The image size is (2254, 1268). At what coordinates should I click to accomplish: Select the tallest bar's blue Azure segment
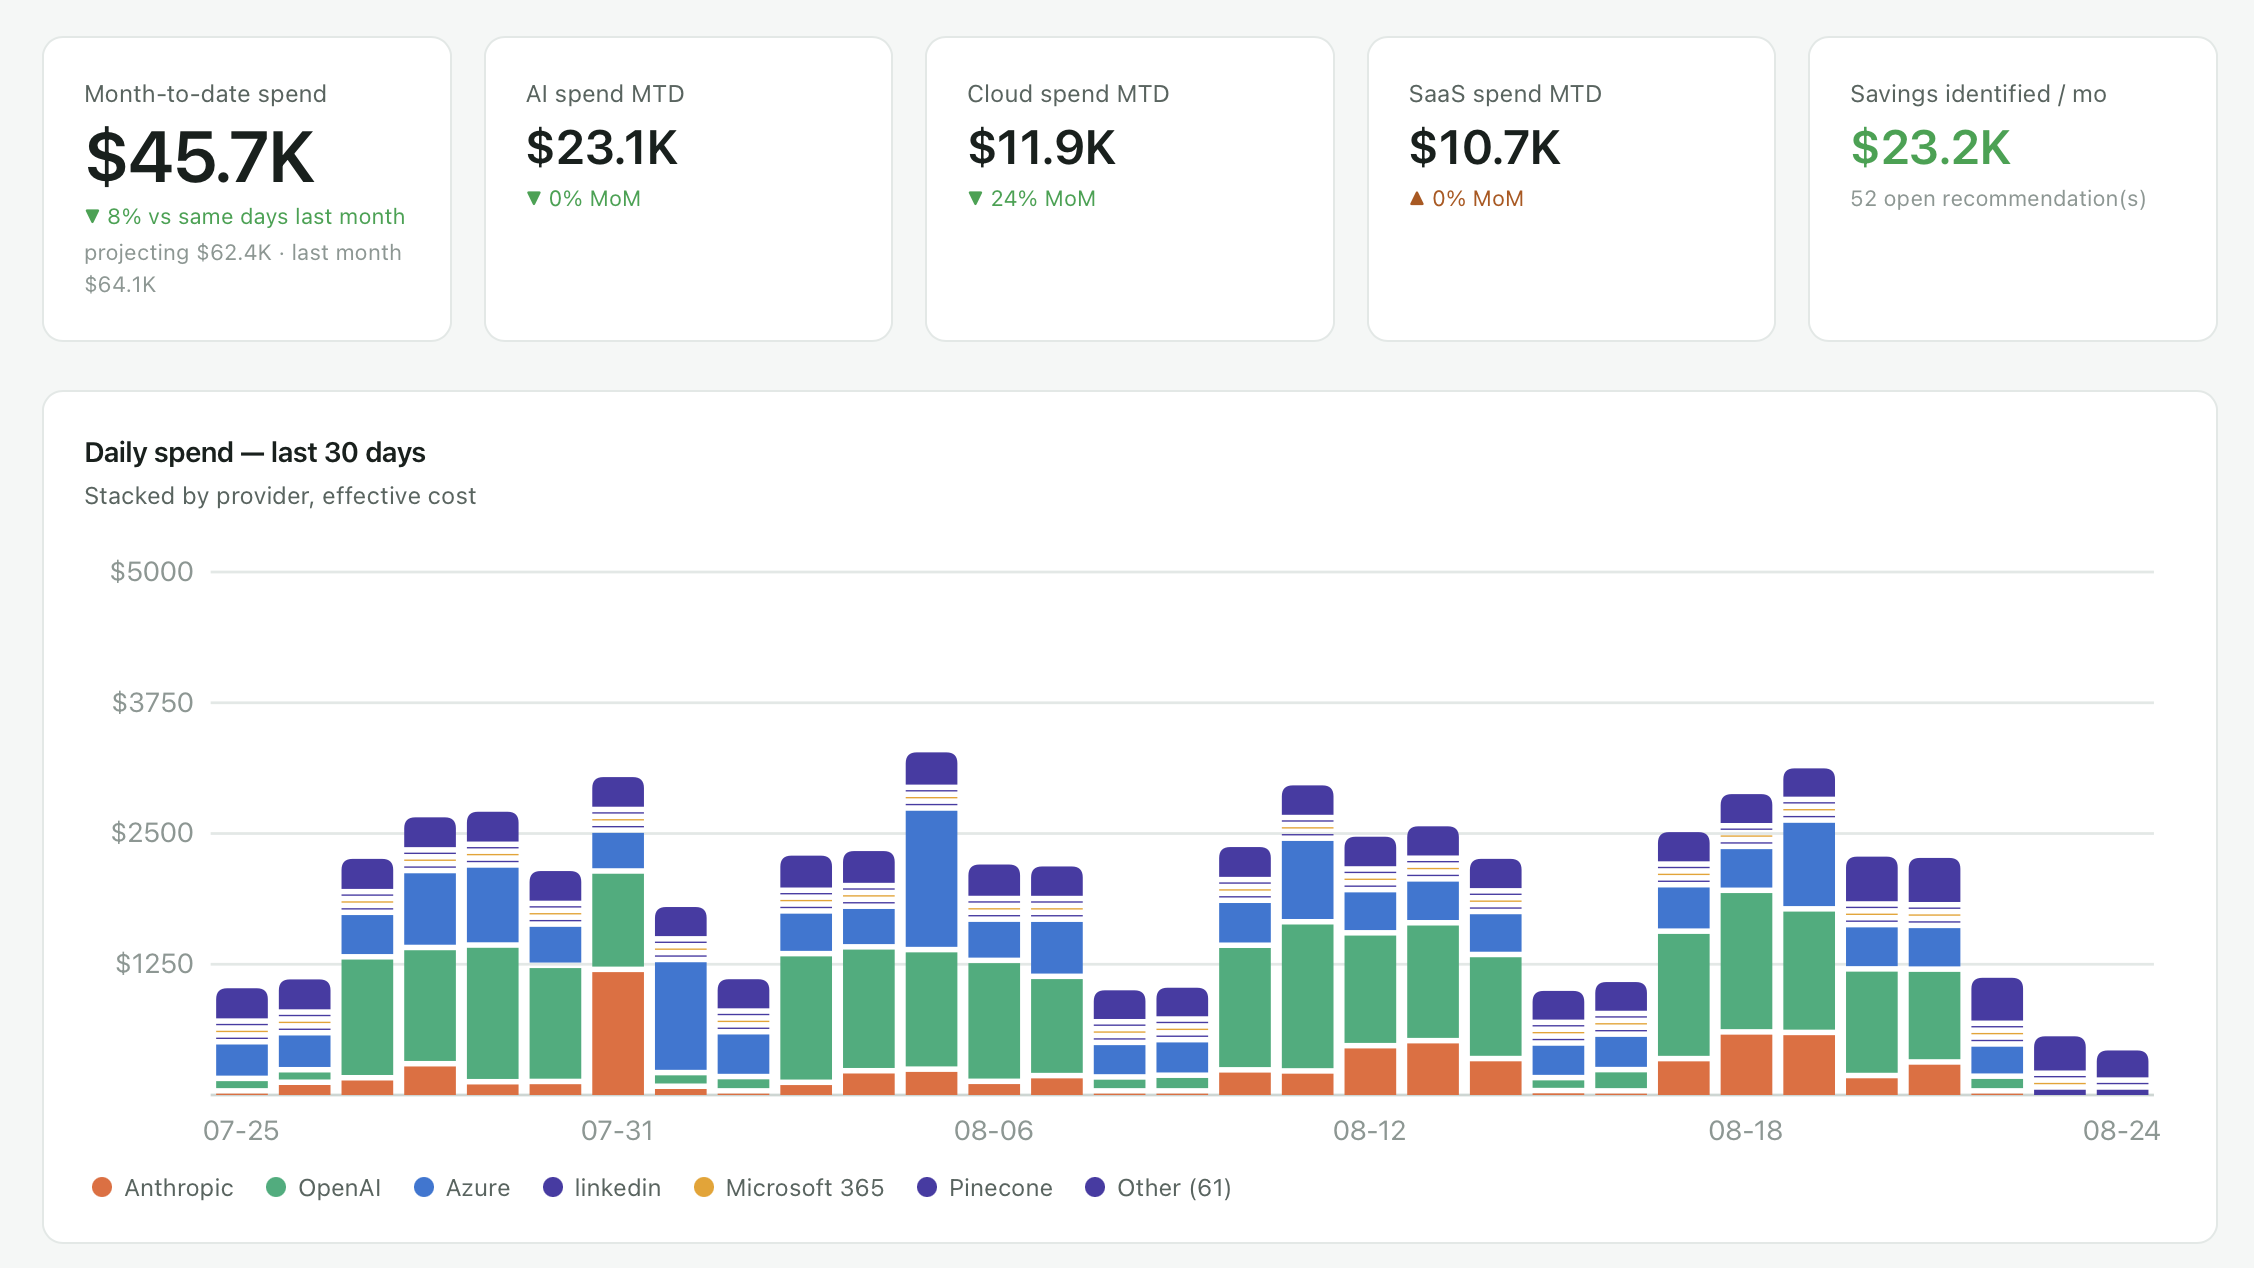point(931,879)
